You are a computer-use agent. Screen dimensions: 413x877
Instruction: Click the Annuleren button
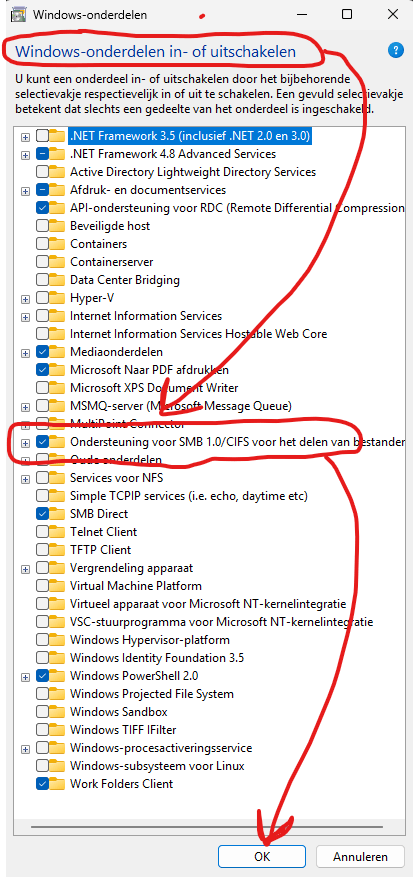click(360, 856)
